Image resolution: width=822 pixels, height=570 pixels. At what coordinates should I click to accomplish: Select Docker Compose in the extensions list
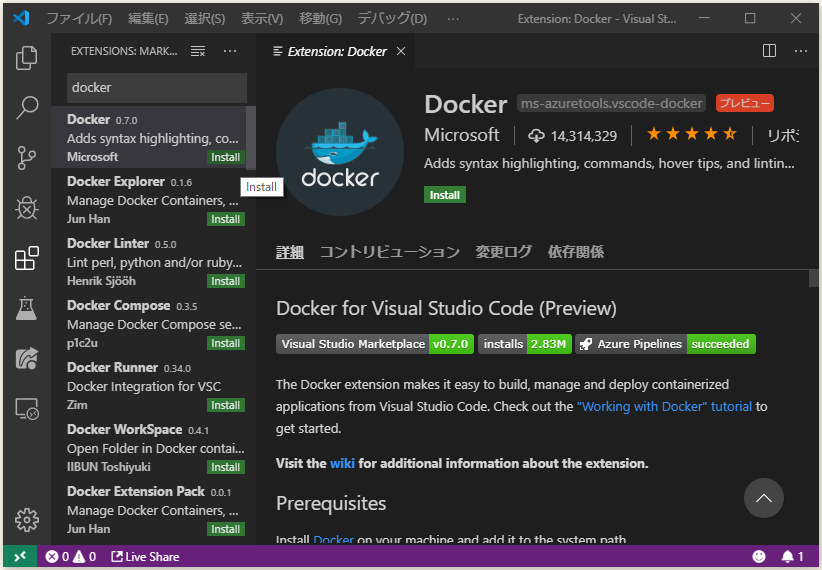pyautogui.click(x=152, y=324)
